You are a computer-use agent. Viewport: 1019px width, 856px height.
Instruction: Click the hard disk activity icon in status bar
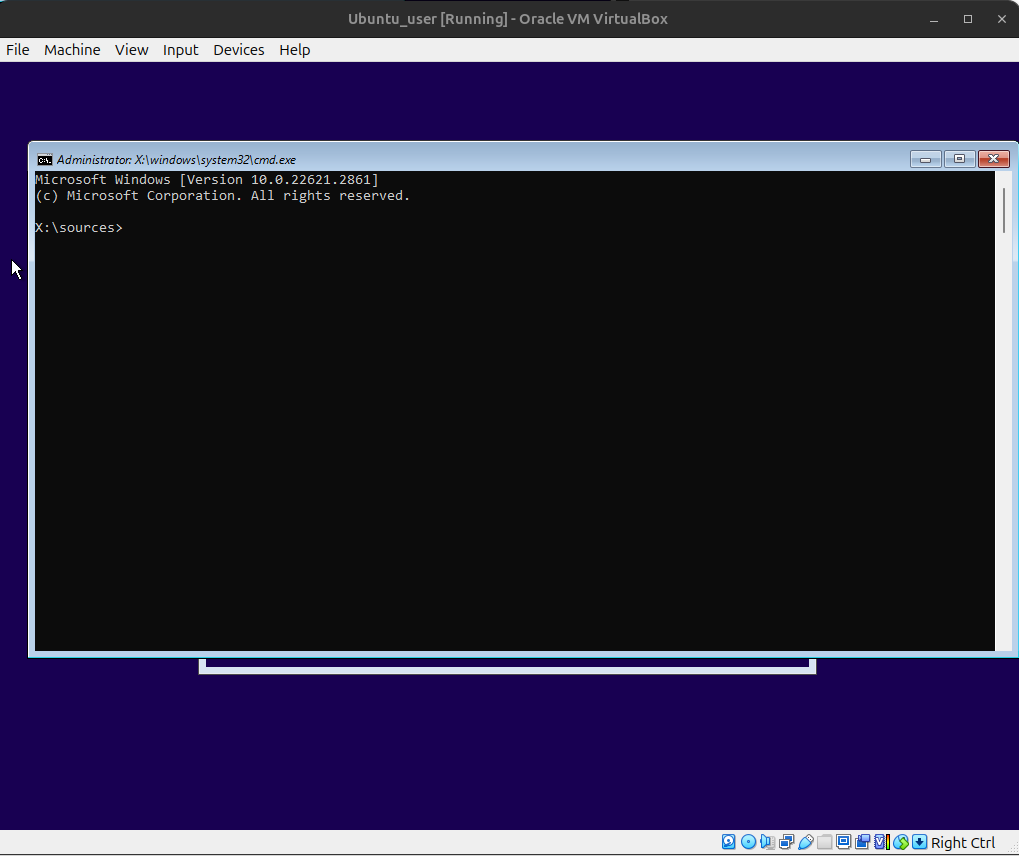click(x=729, y=842)
